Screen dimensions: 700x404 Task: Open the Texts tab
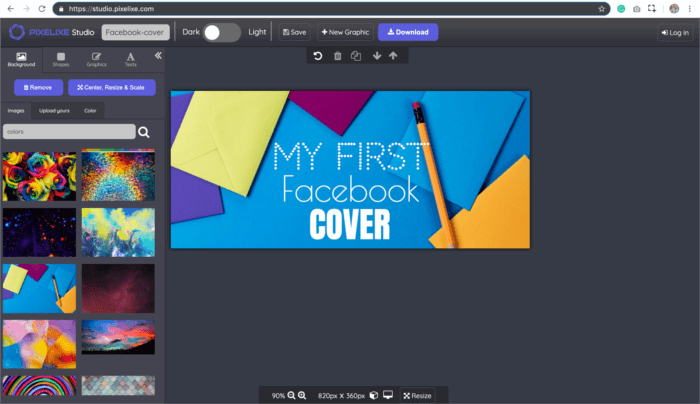[x=131, y=59]
